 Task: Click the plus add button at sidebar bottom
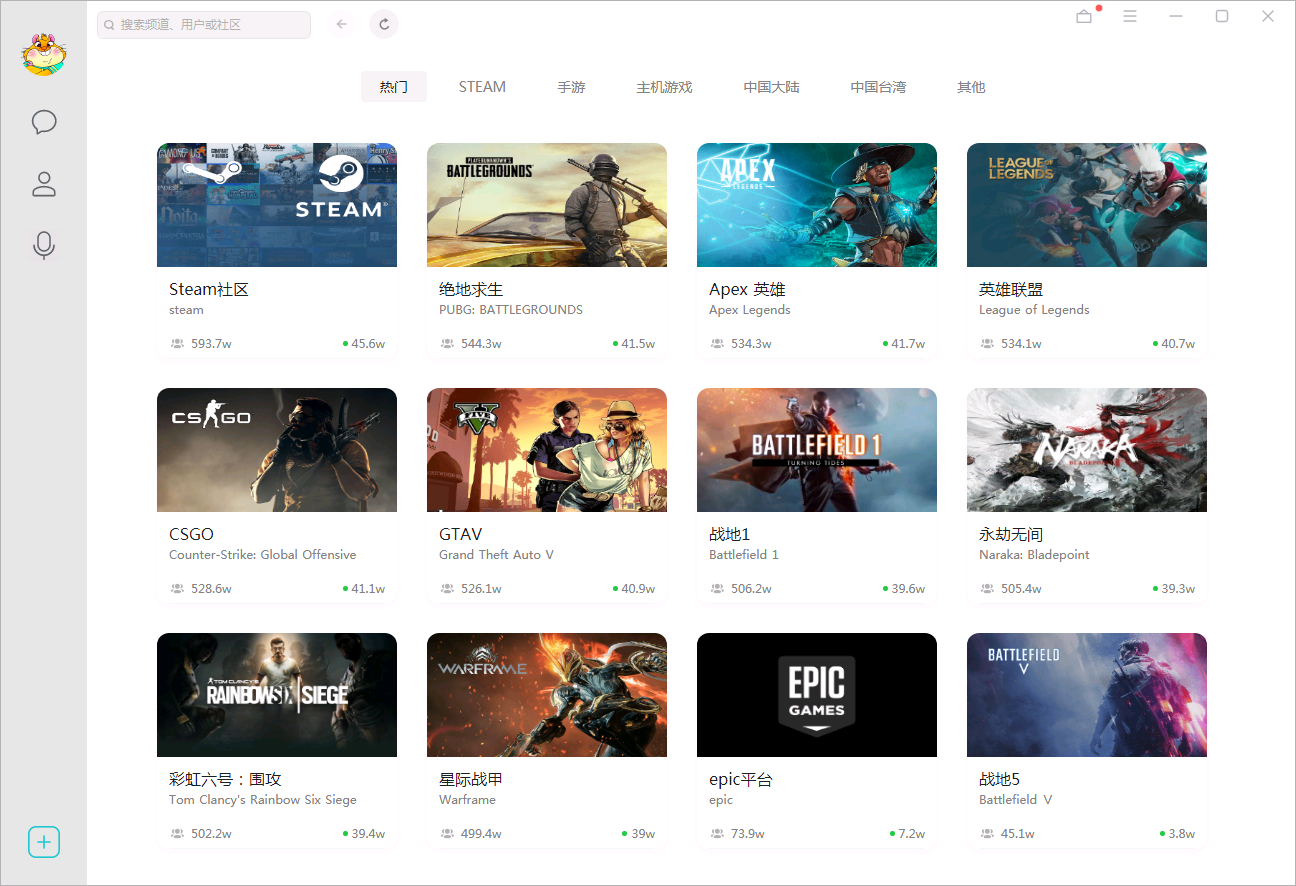44,842
